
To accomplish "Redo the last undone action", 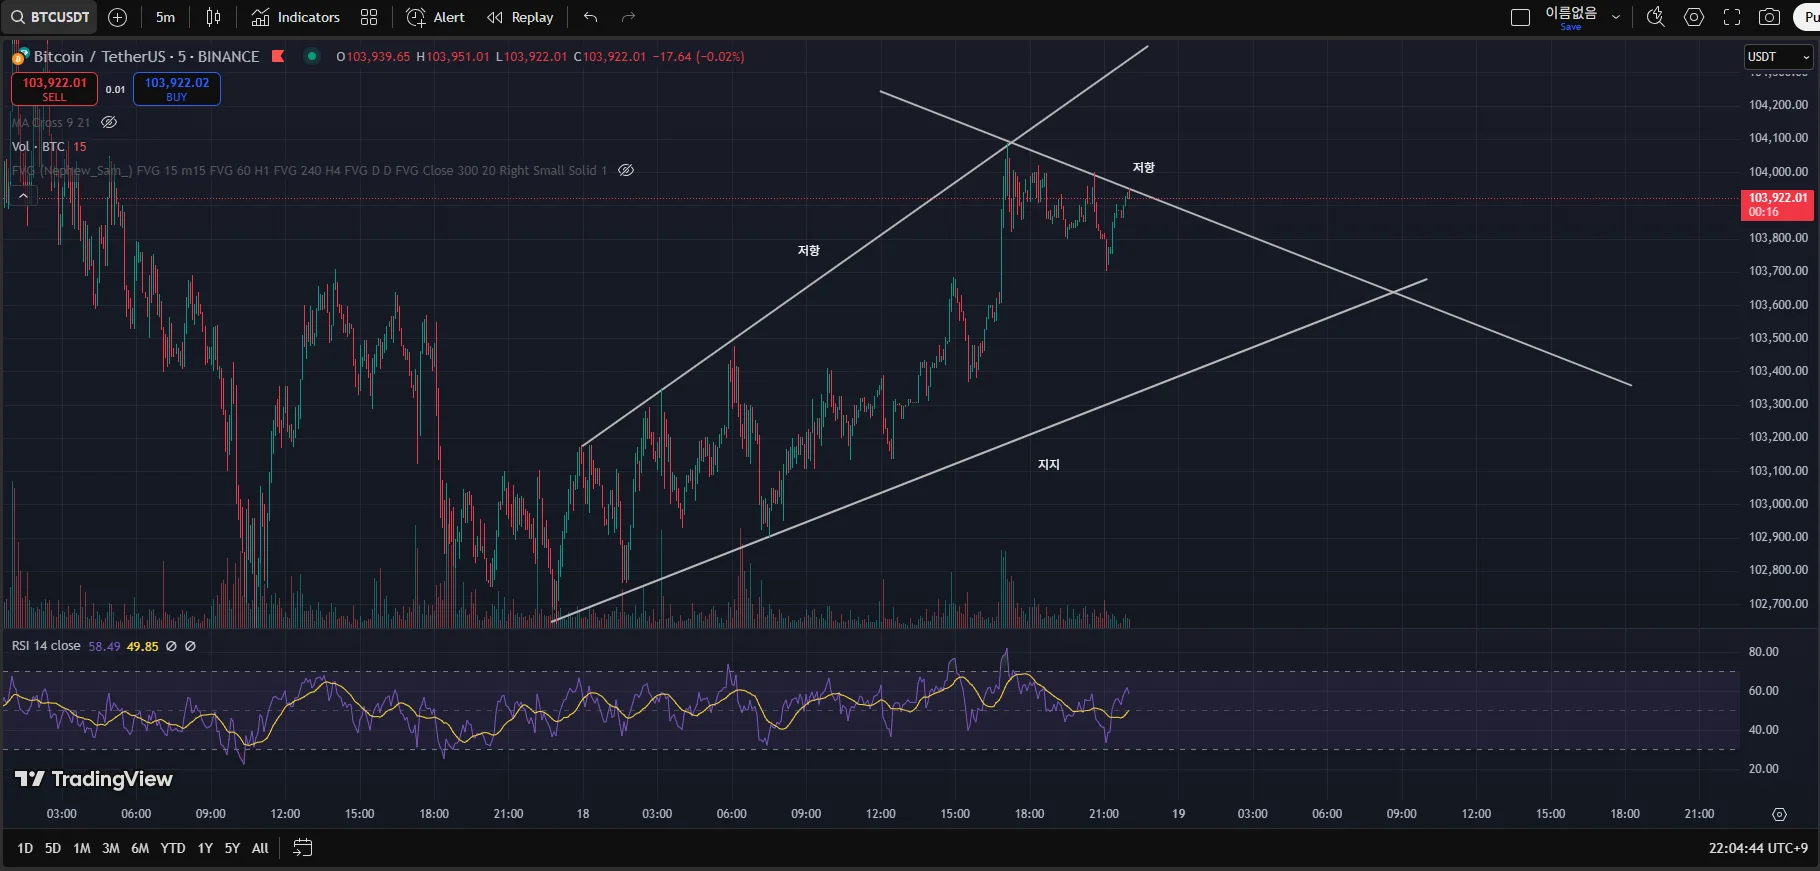I will [x=628, y=17].
